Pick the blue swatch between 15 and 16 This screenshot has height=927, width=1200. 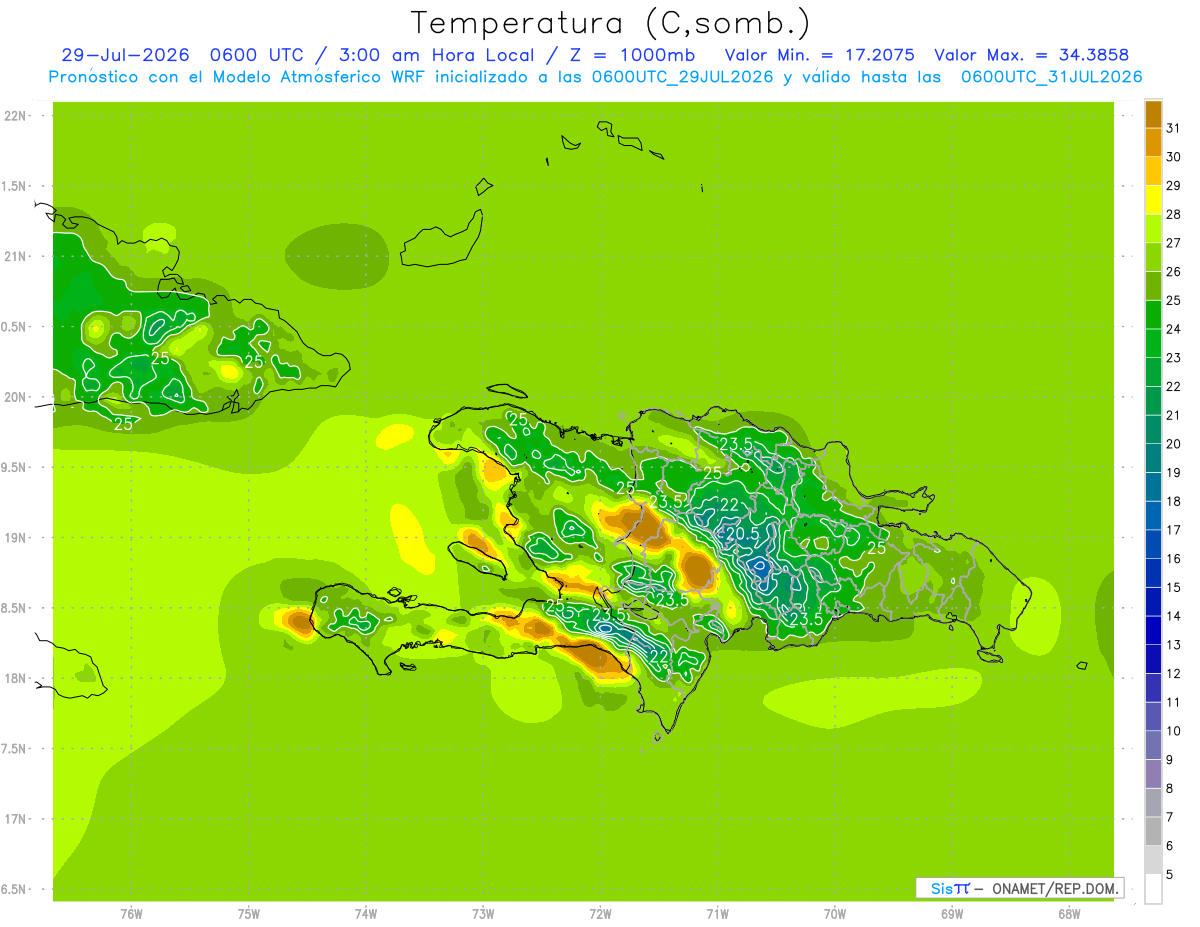(1153, 573)
